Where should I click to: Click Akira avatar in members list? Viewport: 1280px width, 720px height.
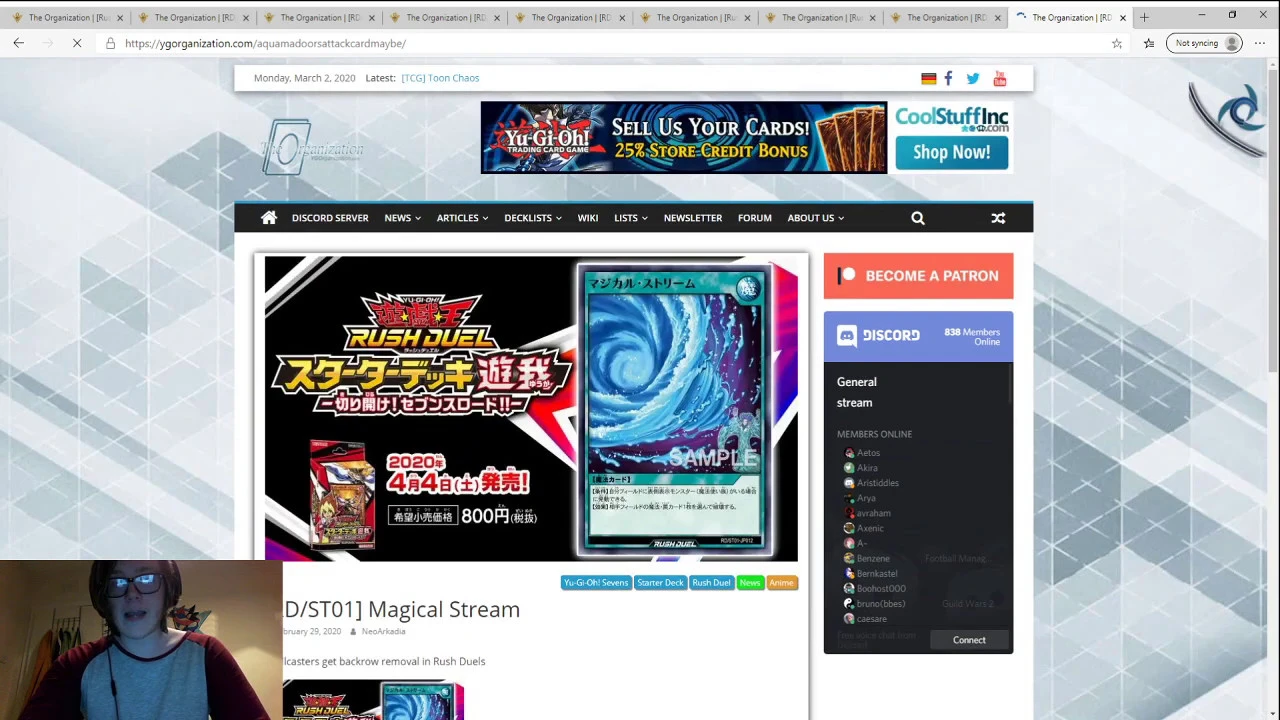point(849,468)
